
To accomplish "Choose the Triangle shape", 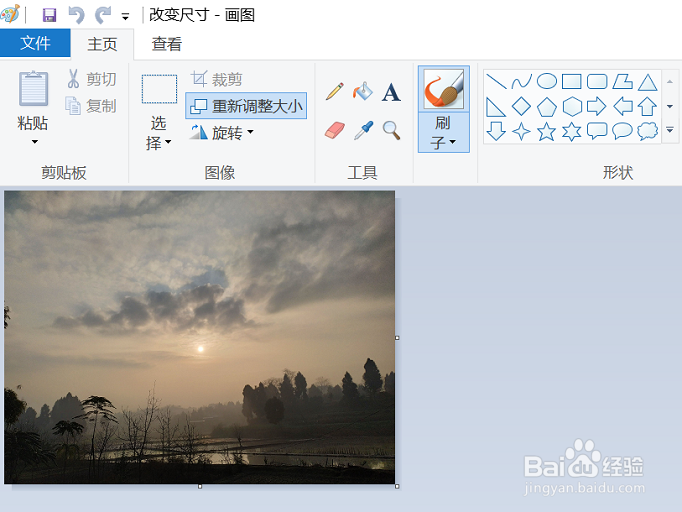I will [x=648, y=82].
